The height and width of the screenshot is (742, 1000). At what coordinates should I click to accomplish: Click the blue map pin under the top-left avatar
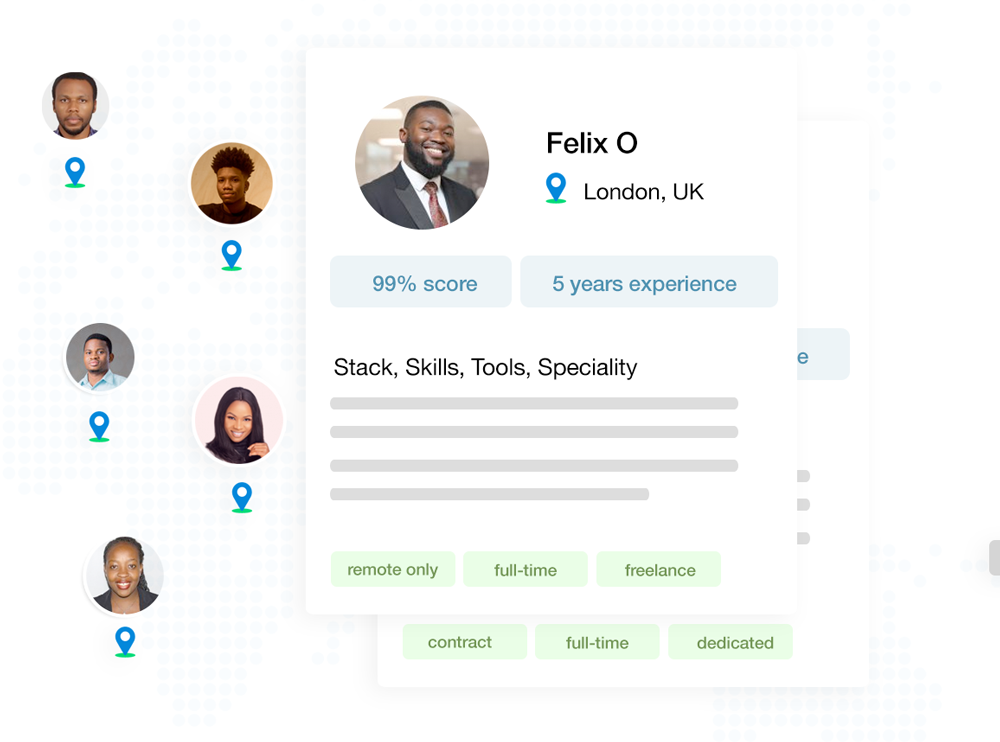75,172
